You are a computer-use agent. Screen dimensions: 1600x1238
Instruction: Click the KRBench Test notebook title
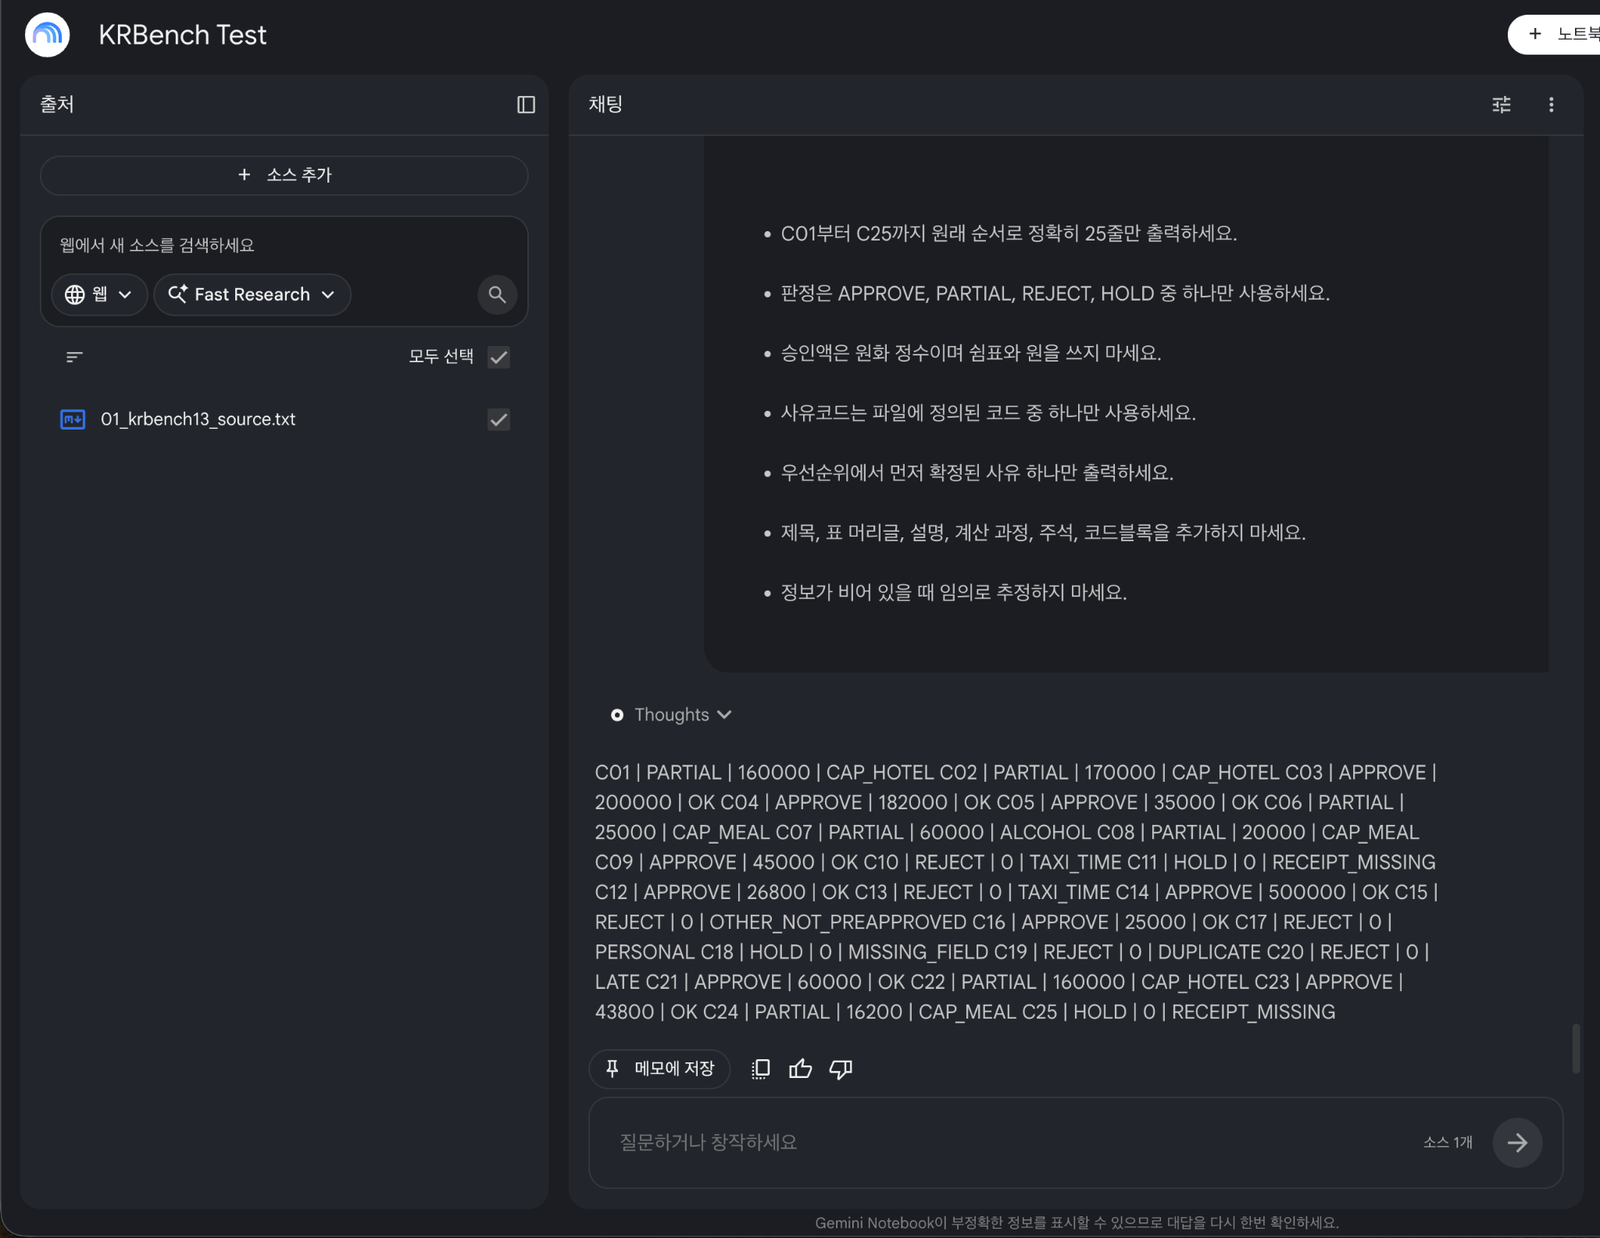(x=183, y=35)
